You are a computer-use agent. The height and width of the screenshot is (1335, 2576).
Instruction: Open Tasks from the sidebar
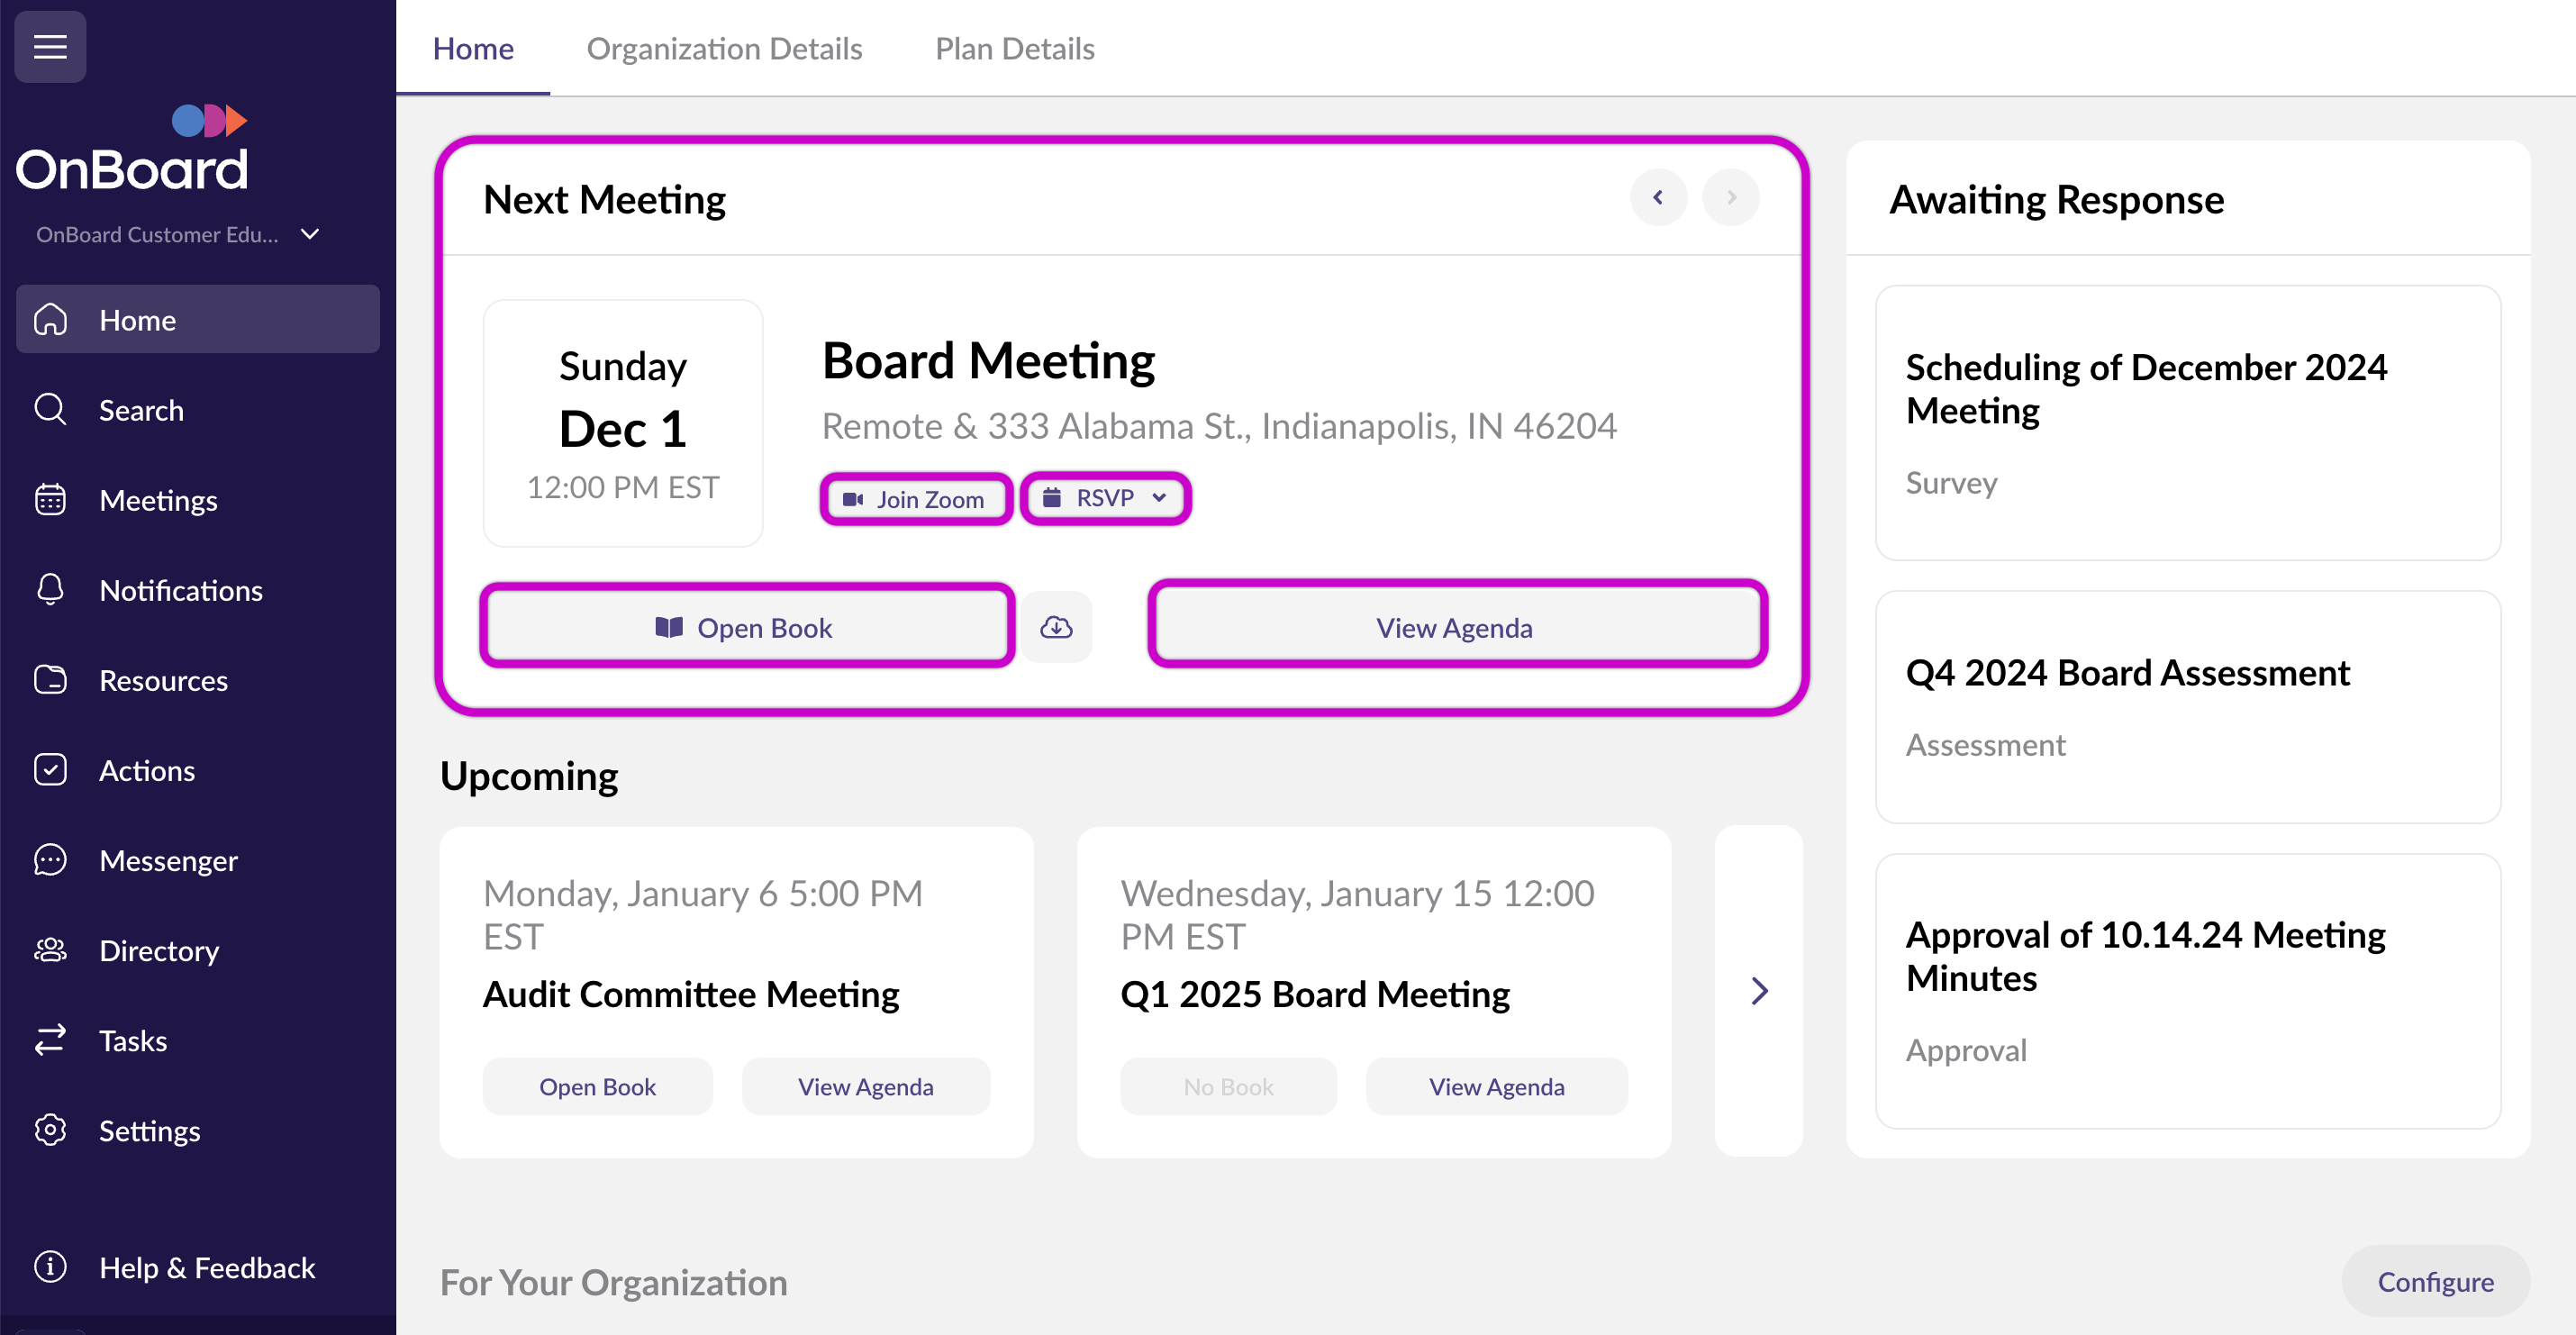132,1040
